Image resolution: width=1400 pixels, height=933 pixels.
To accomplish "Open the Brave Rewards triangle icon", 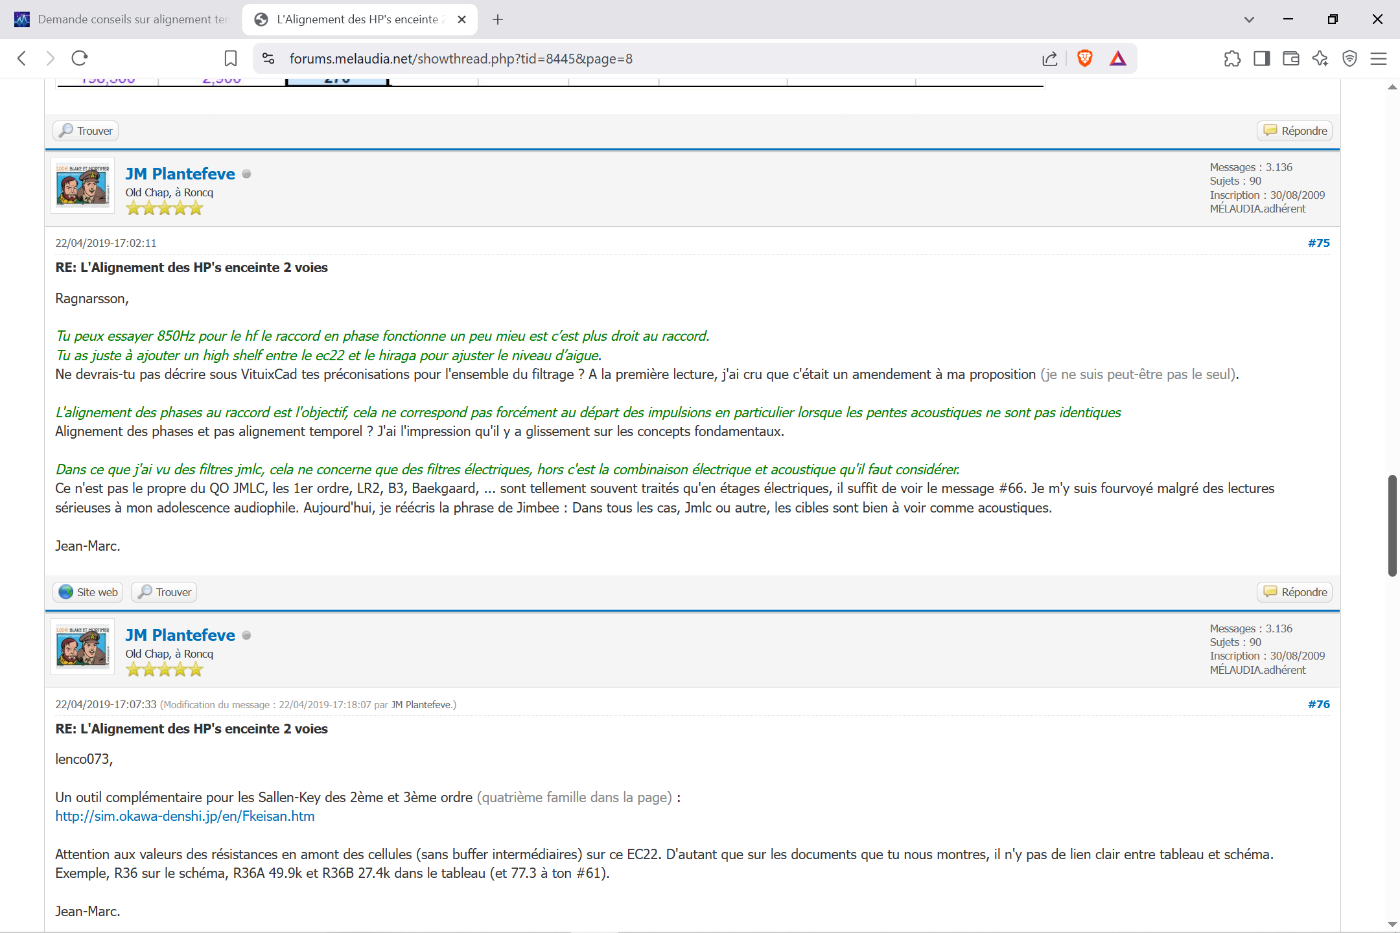I will click(1118, 59).
